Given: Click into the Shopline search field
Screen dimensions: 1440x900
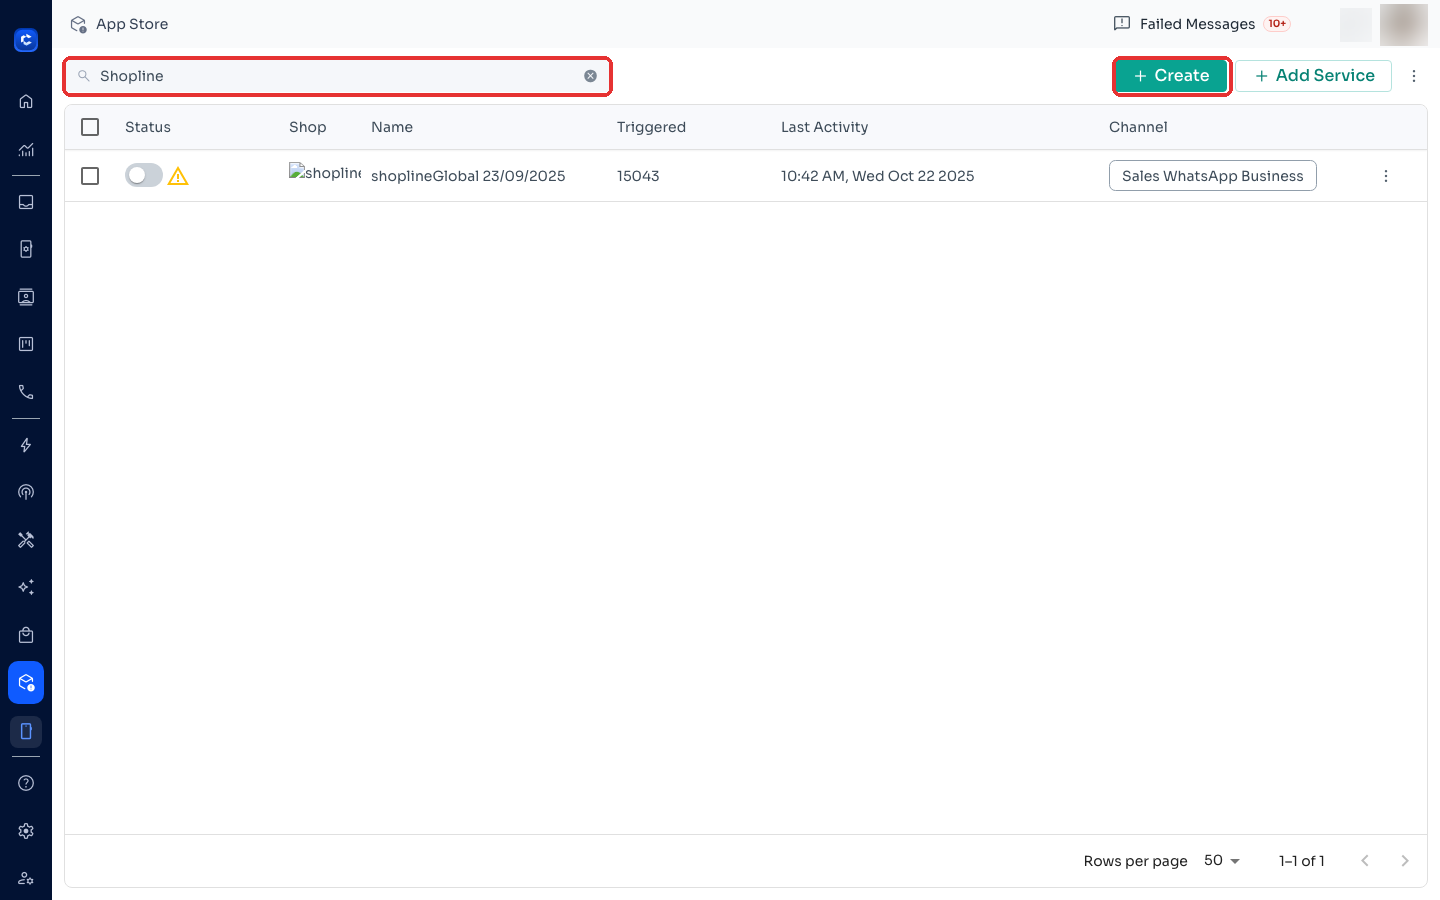Looking at the screenshot, I should [x=338, y=76].
